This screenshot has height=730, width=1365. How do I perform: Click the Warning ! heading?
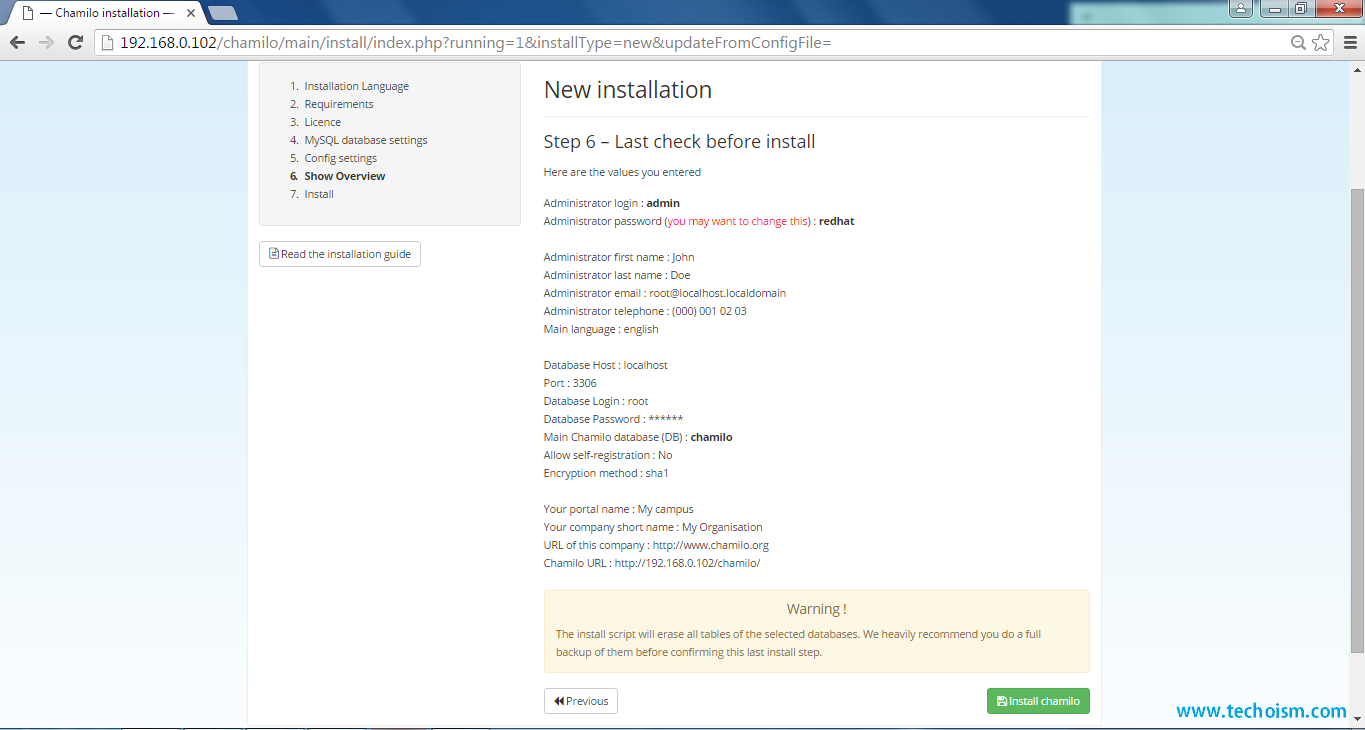pyautogui.click(x=816, y=609)
